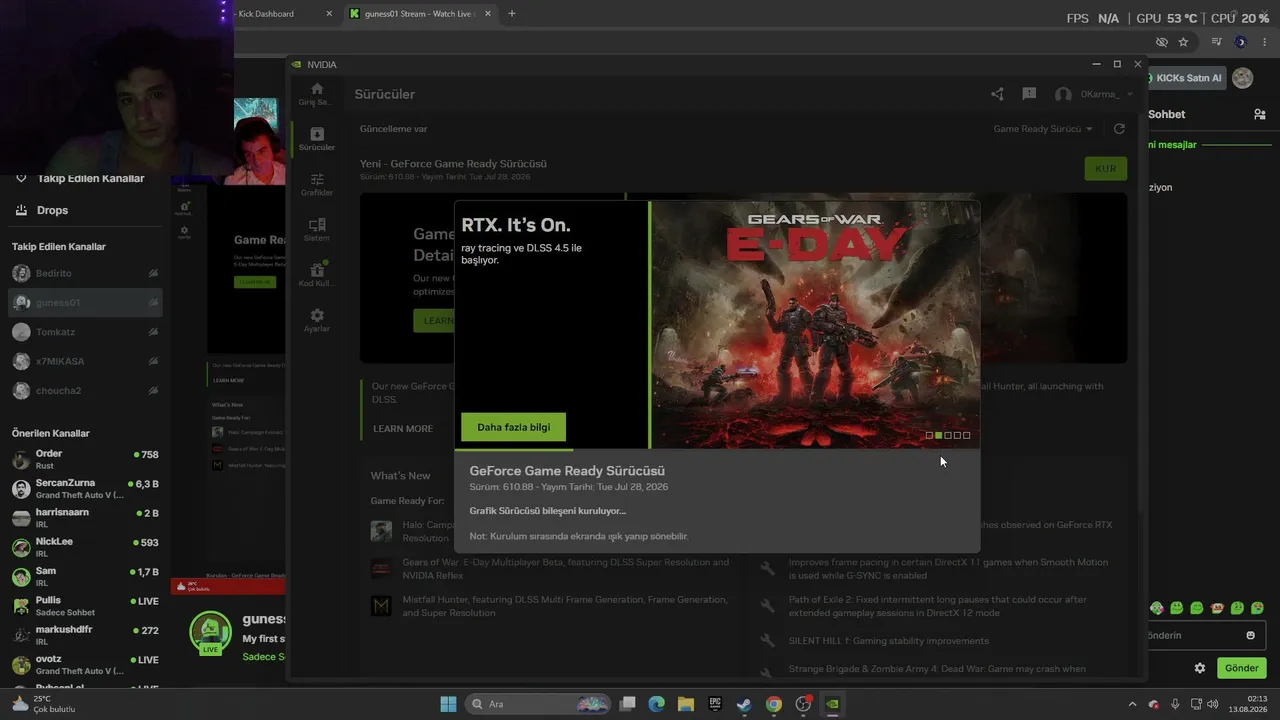Open the recommended channel NickLee
The image size is (1280, 720).
point(85,547)
